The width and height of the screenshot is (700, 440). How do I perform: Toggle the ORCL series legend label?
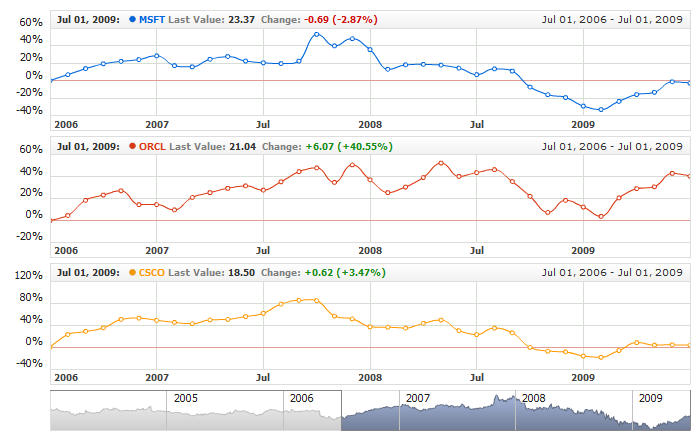pyautogui.click(x=152, y=146)
